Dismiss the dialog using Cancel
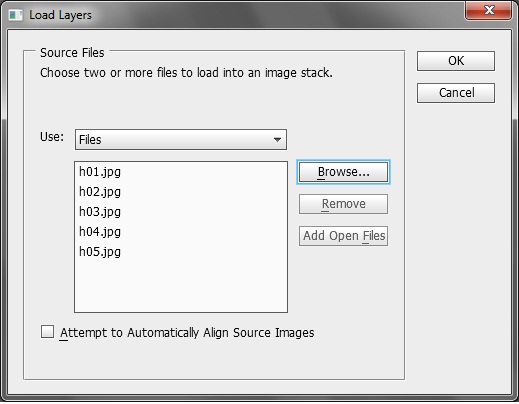 tap(456, 93)
